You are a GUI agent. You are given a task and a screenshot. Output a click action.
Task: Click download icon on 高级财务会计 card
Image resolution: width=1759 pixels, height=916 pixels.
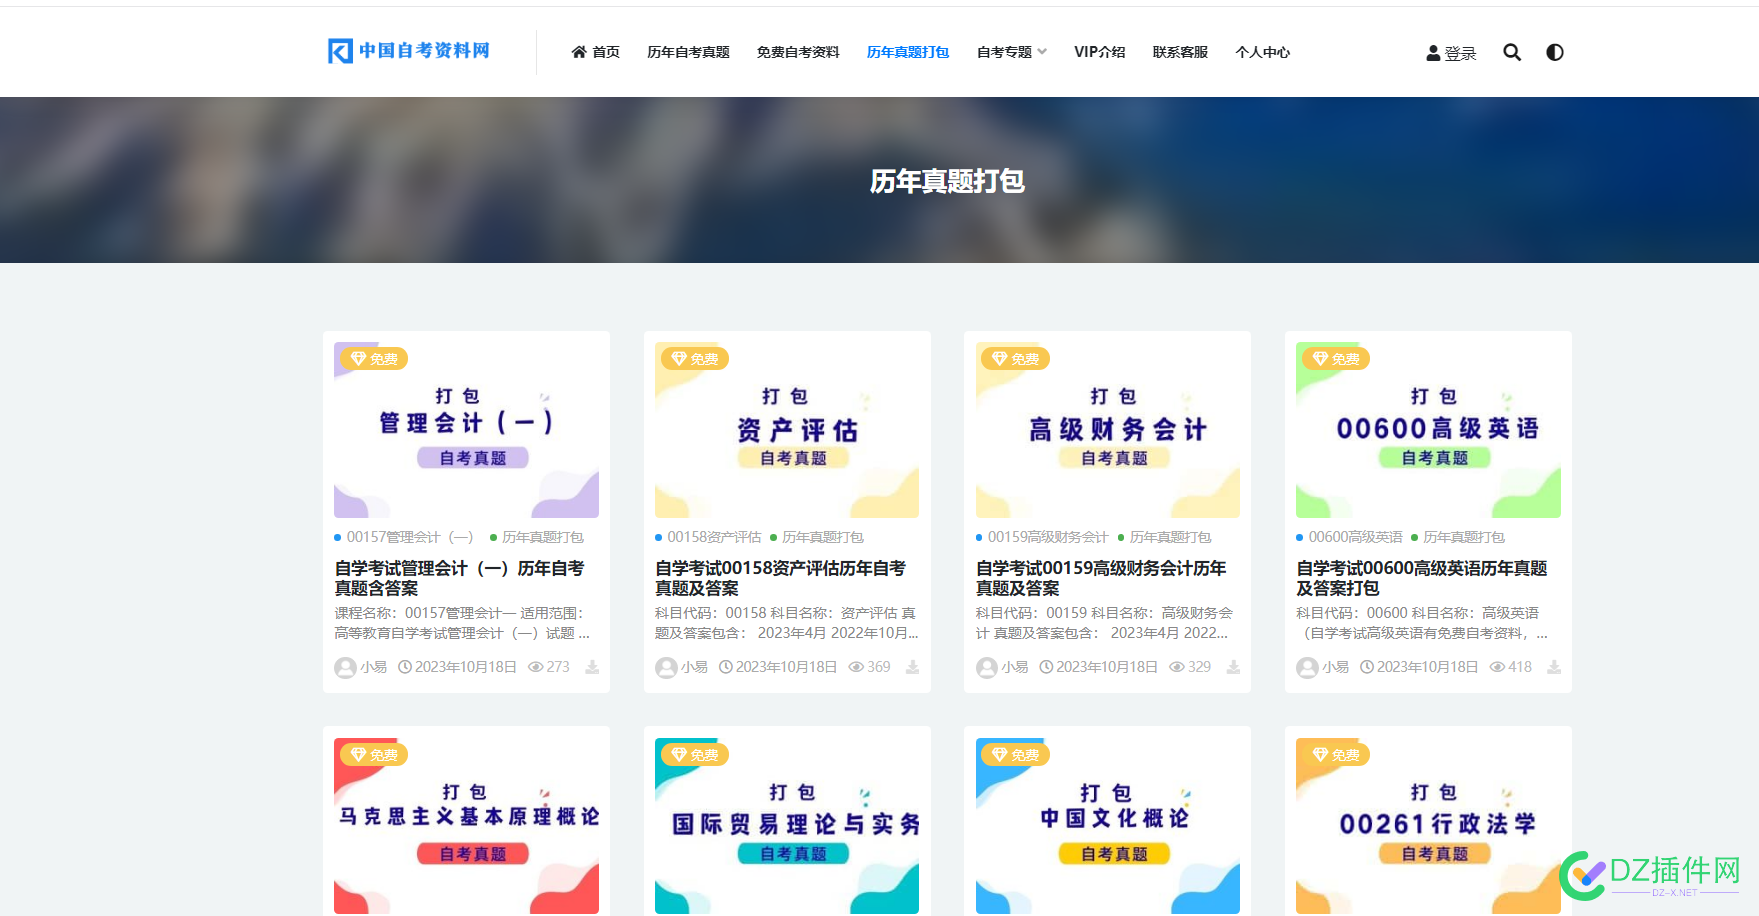(x=1234, y=667)
